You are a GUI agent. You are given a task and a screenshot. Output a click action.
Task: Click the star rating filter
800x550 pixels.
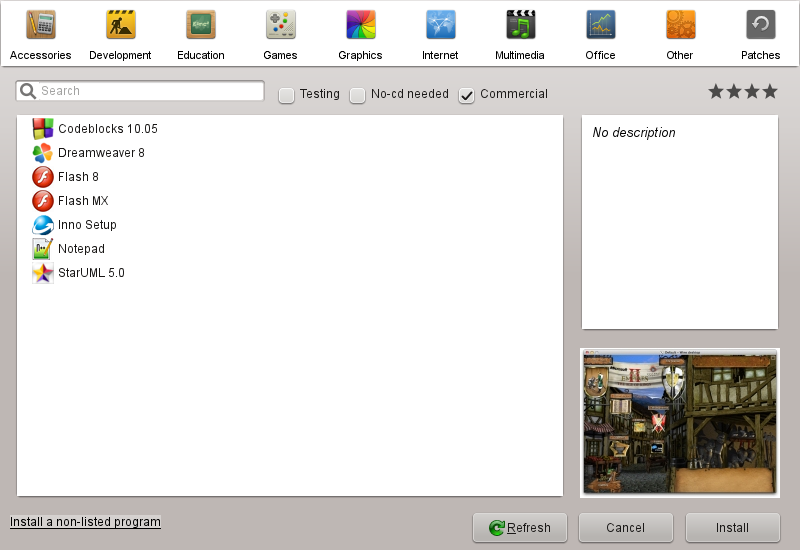(x=743, y=92)
